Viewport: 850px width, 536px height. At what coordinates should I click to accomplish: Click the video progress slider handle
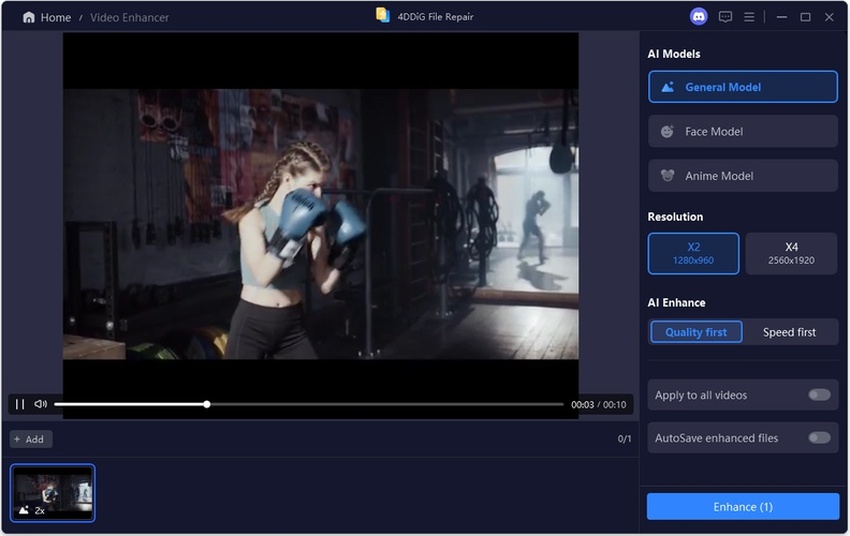(207, 404)
